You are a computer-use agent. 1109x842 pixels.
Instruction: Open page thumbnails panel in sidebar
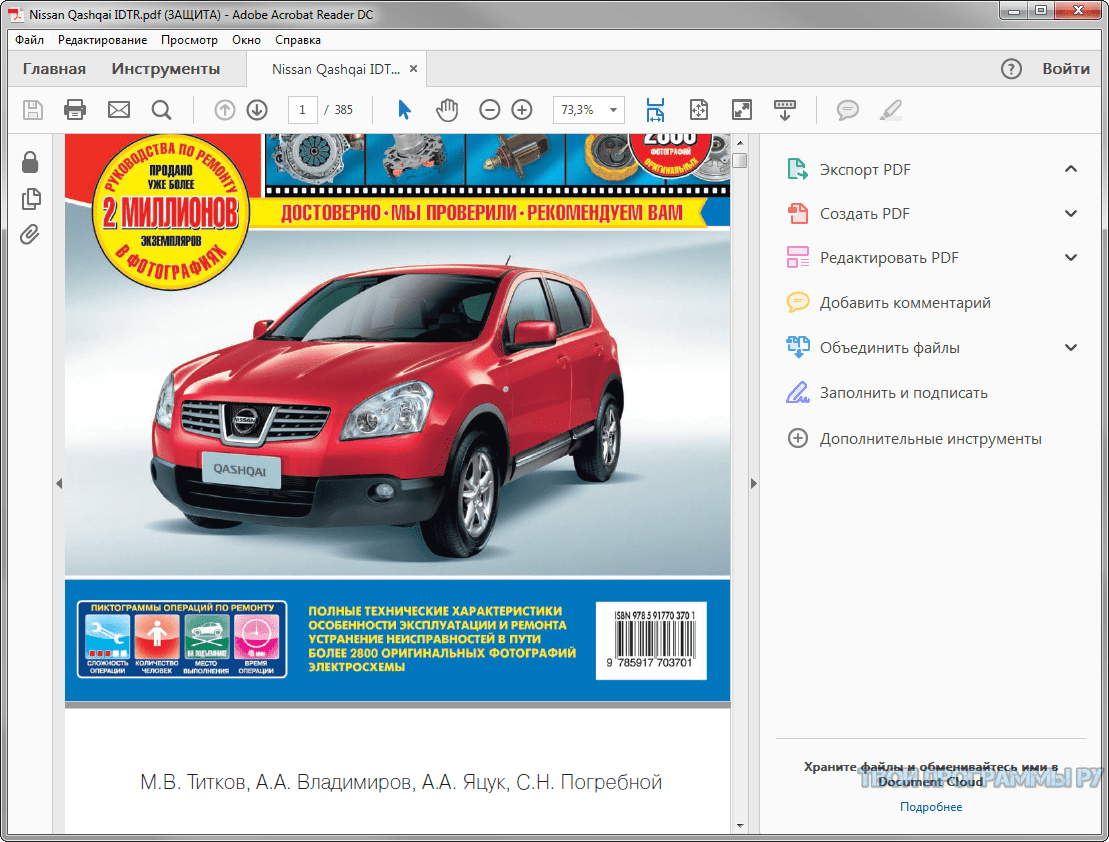(31, 199)
